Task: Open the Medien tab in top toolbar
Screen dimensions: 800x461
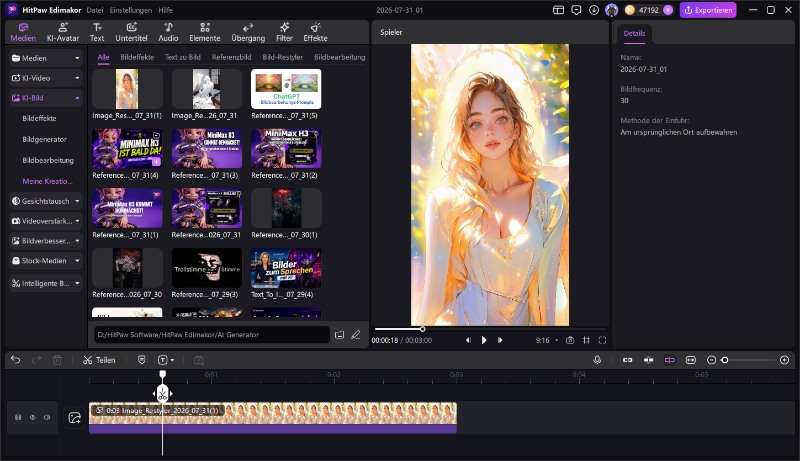Action: point(23,32)
